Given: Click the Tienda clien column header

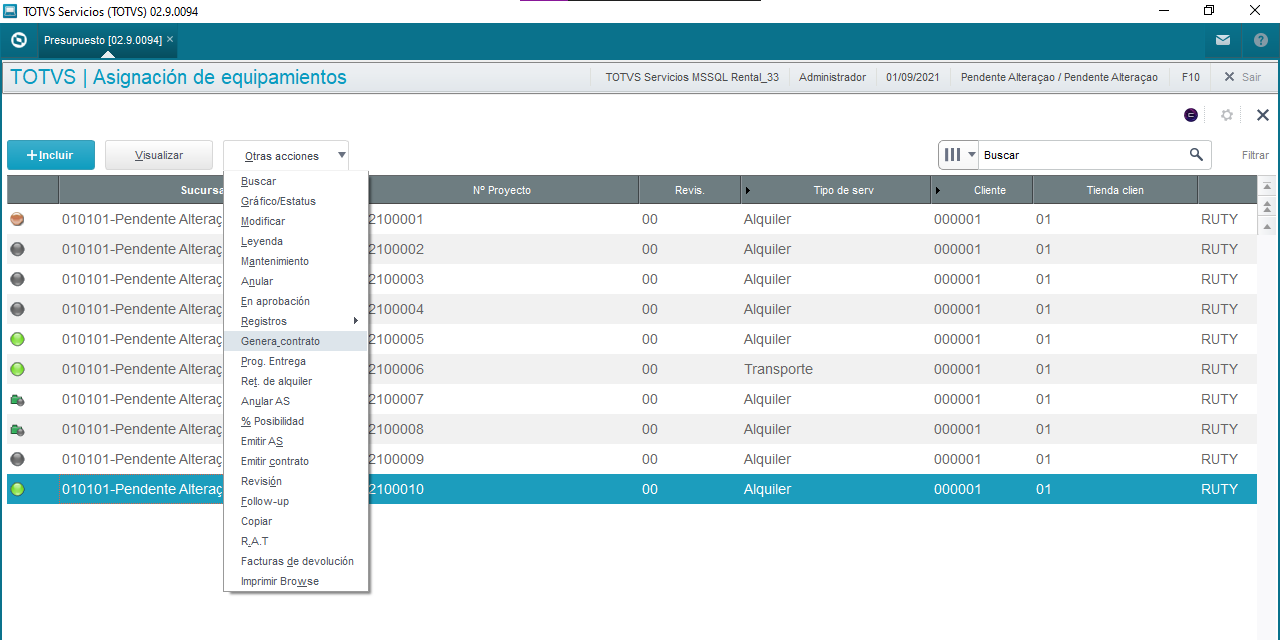Looking at the screenshot, I should coord(1115,190).
